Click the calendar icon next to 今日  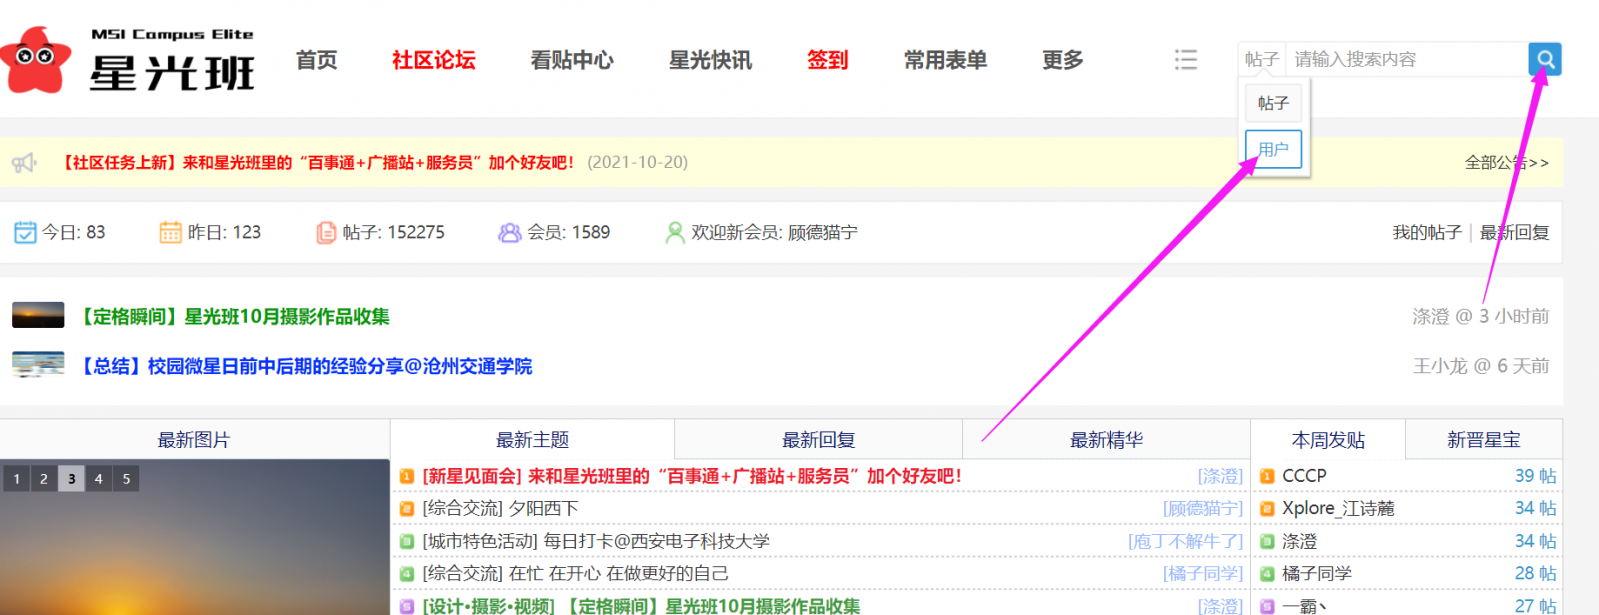25,232
